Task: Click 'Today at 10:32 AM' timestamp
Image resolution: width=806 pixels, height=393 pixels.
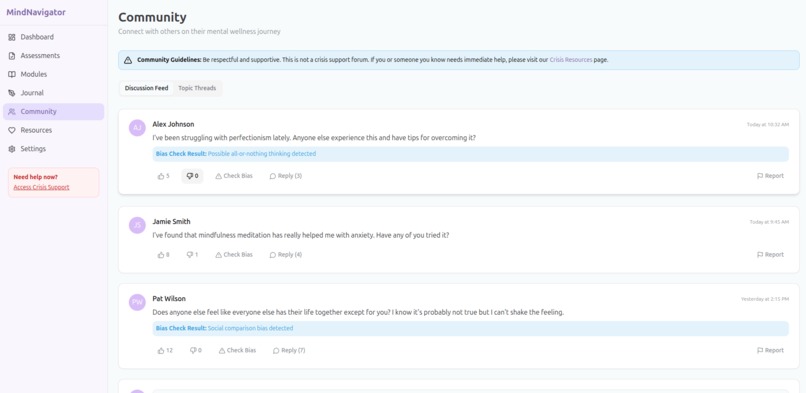Action: tap(768, 125)
